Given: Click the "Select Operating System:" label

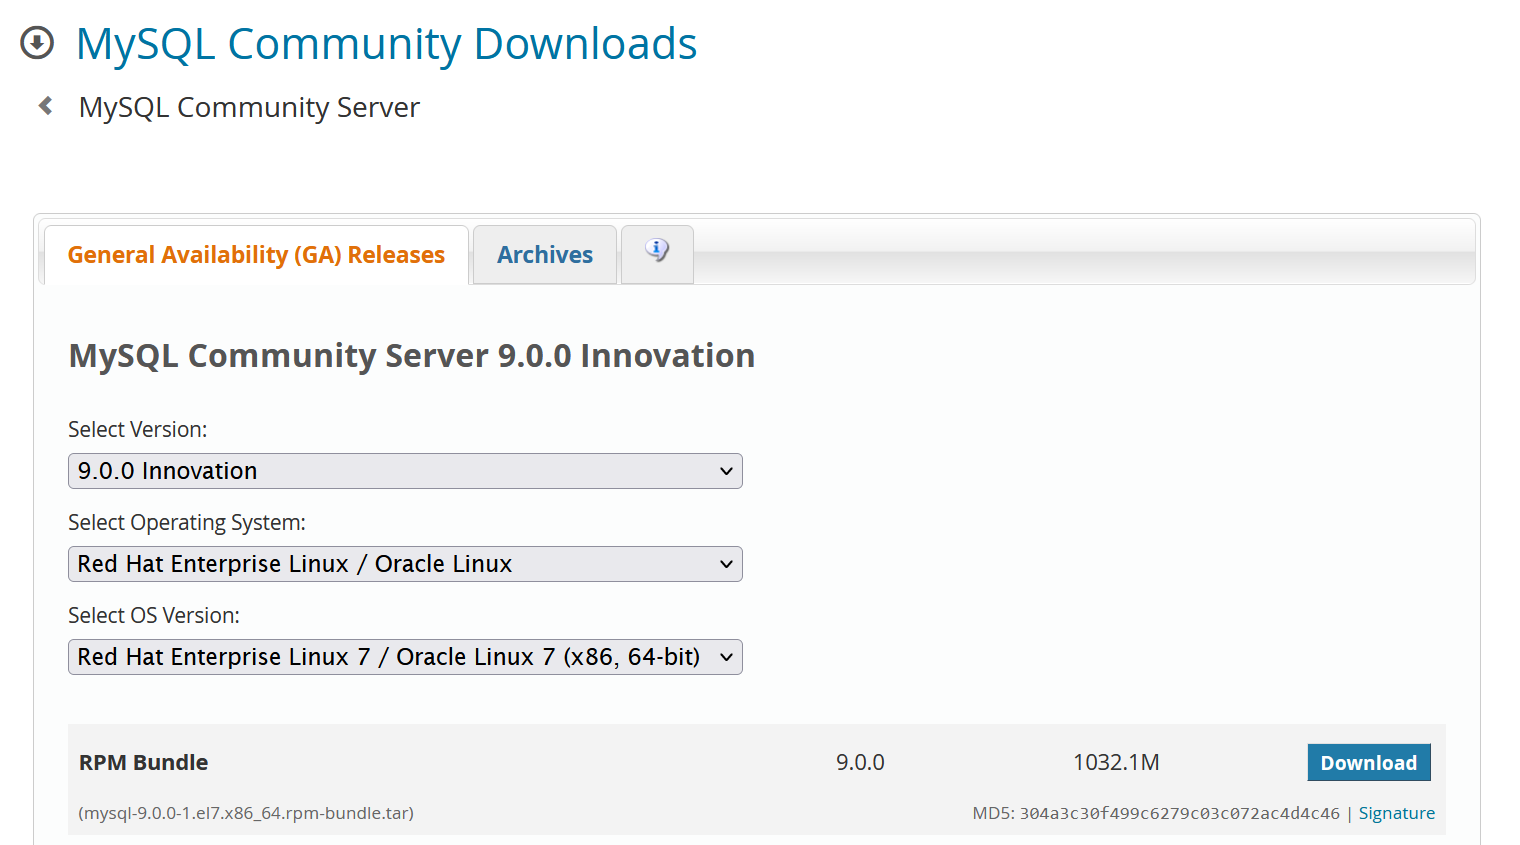Looking at the screenshot, I should 187,522.
